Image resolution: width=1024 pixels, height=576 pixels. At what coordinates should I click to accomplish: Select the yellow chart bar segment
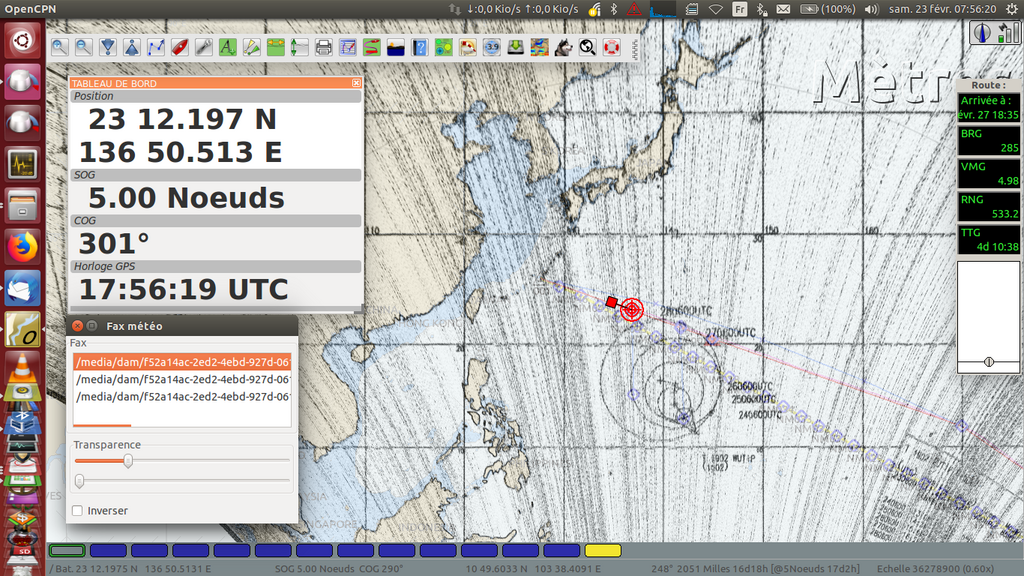[x=603, y=551]
